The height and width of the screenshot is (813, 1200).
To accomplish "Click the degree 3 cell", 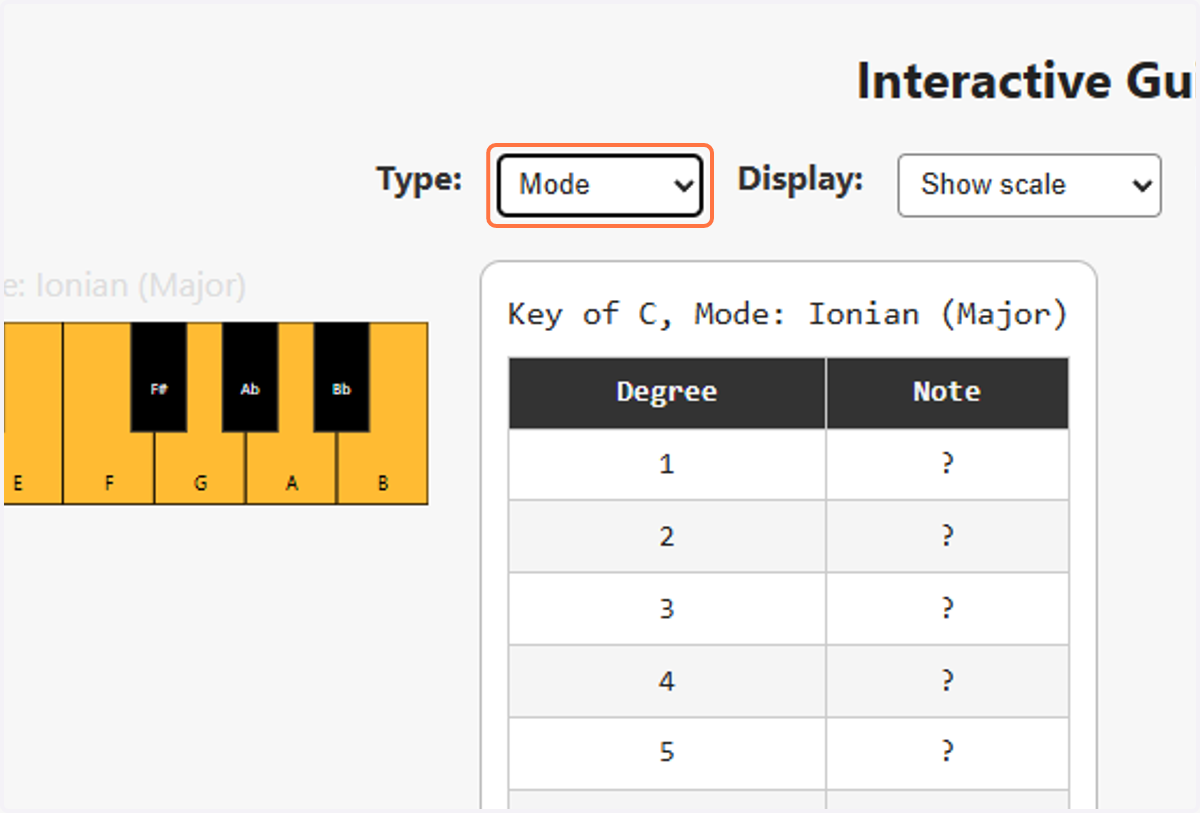I will [667, 608].
